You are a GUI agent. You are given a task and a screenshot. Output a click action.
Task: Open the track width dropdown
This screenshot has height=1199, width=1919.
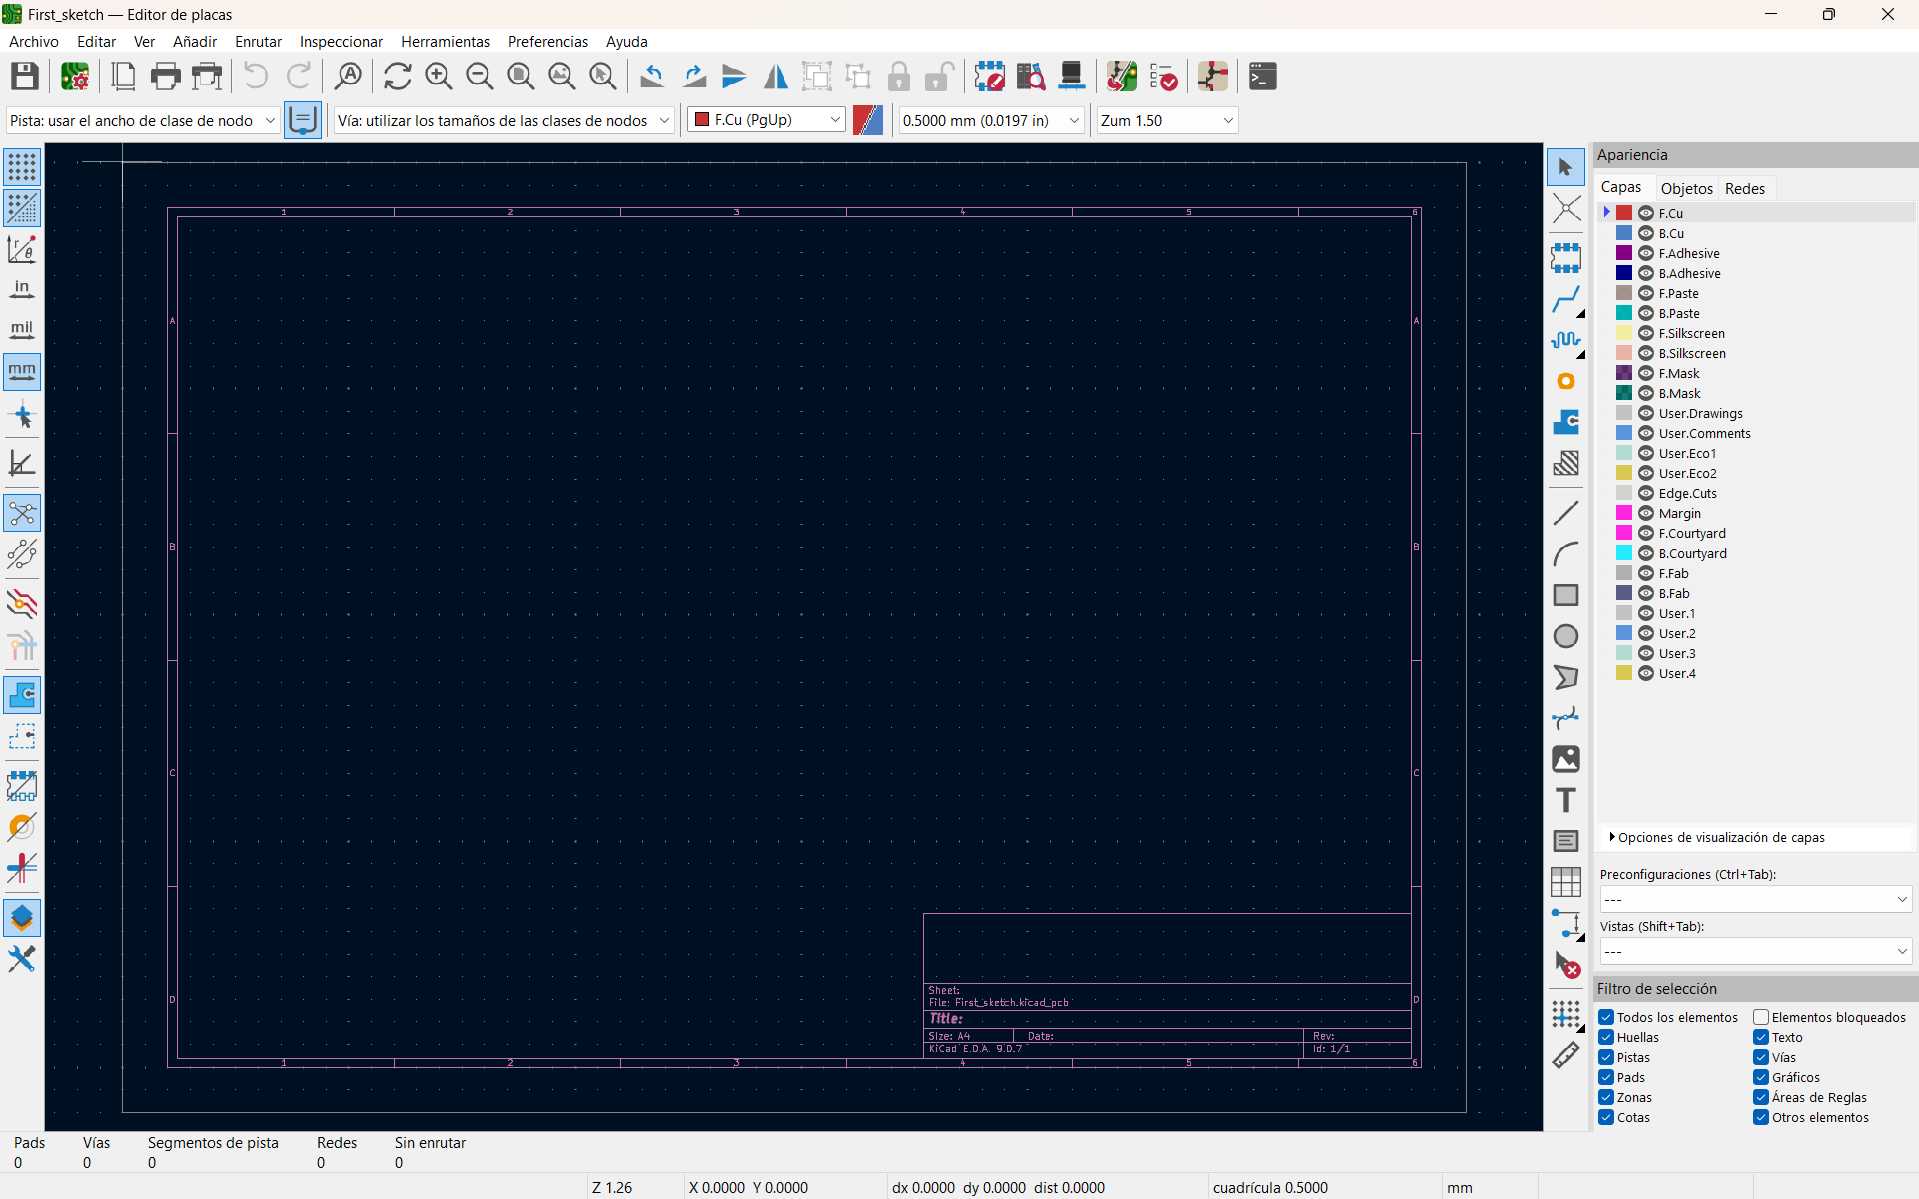(x=270, y=120)
